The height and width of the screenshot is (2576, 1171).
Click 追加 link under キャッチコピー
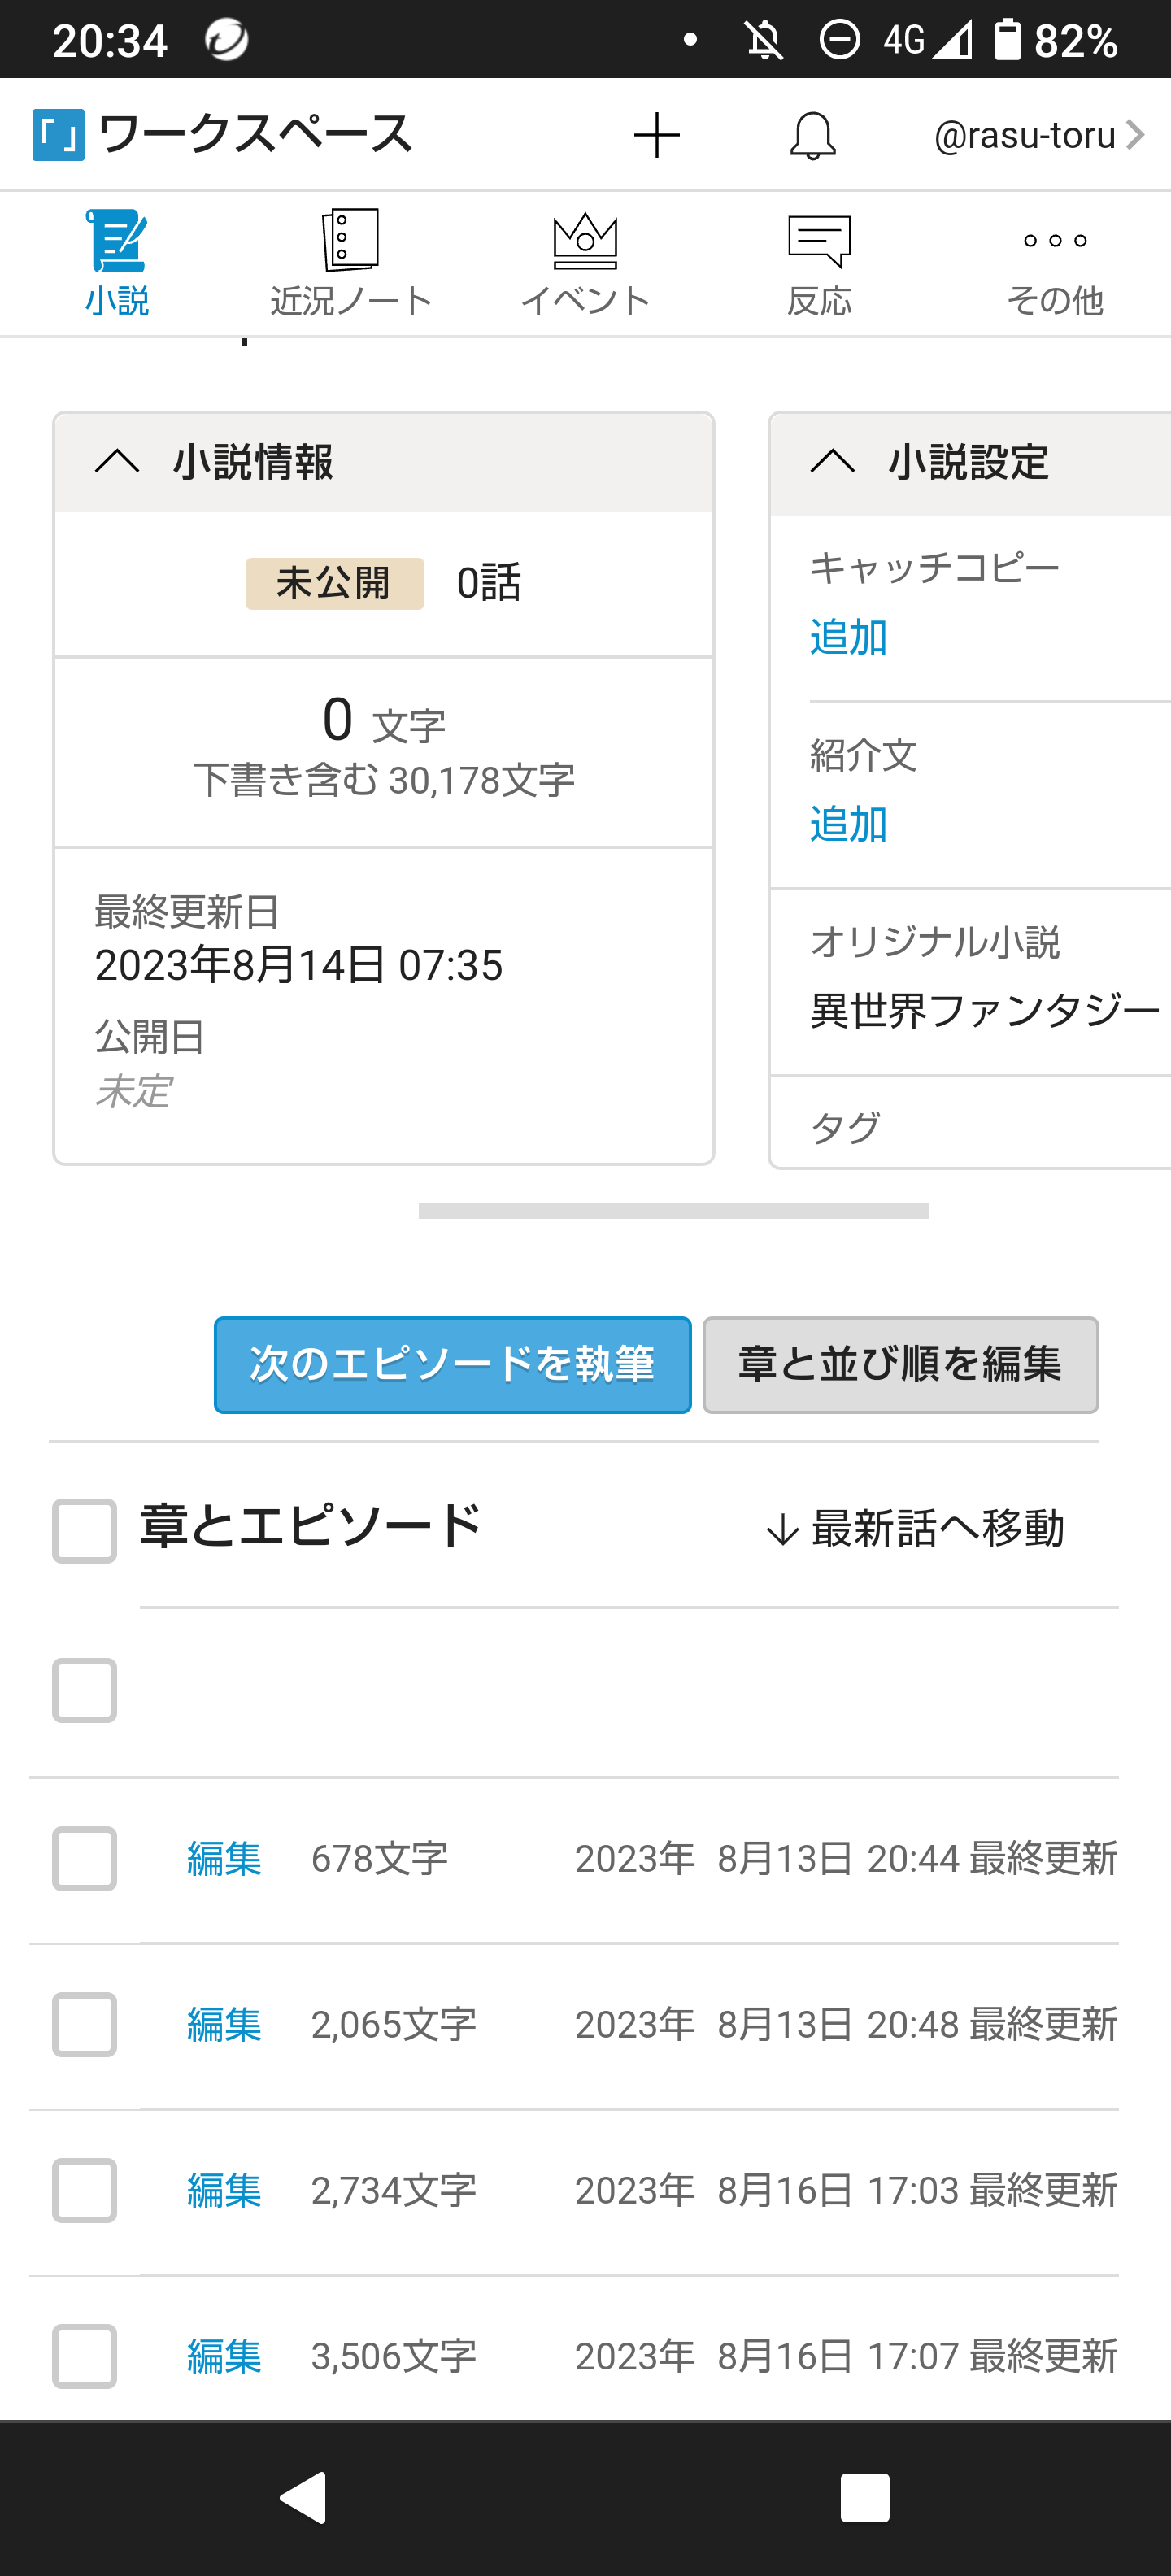[848, 637]
